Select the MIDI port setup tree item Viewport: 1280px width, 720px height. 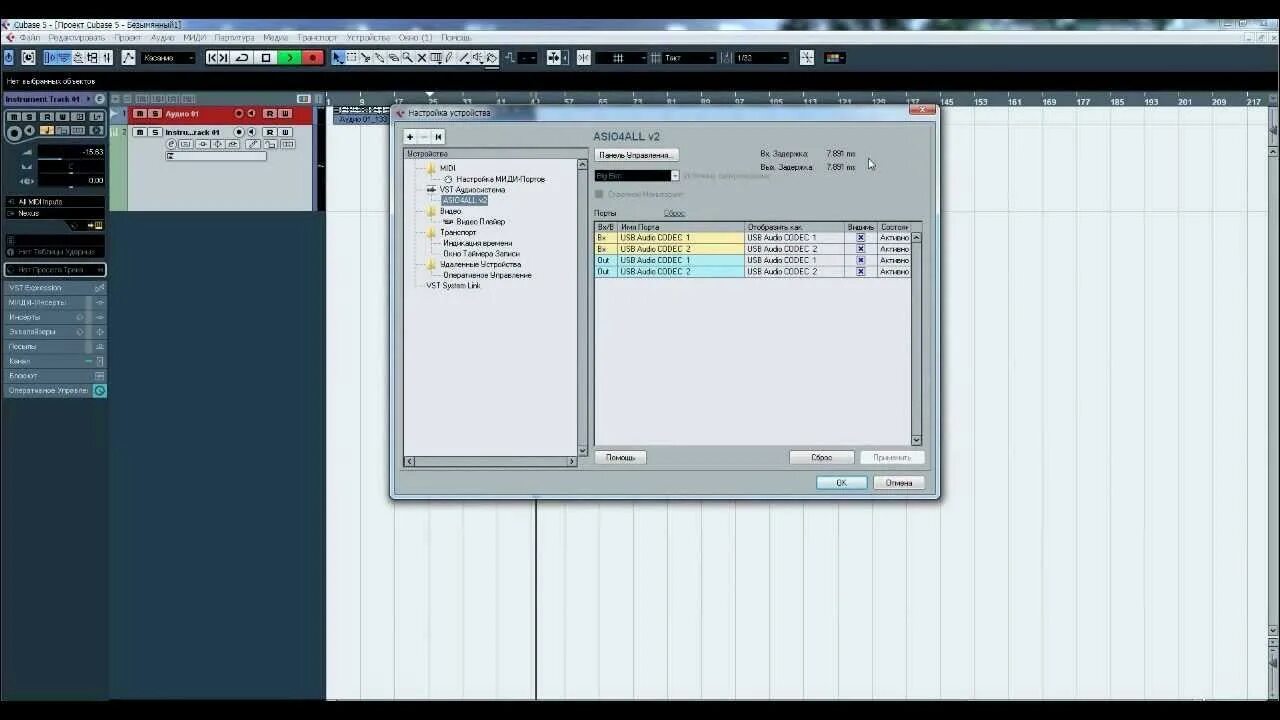click(500, 179)
